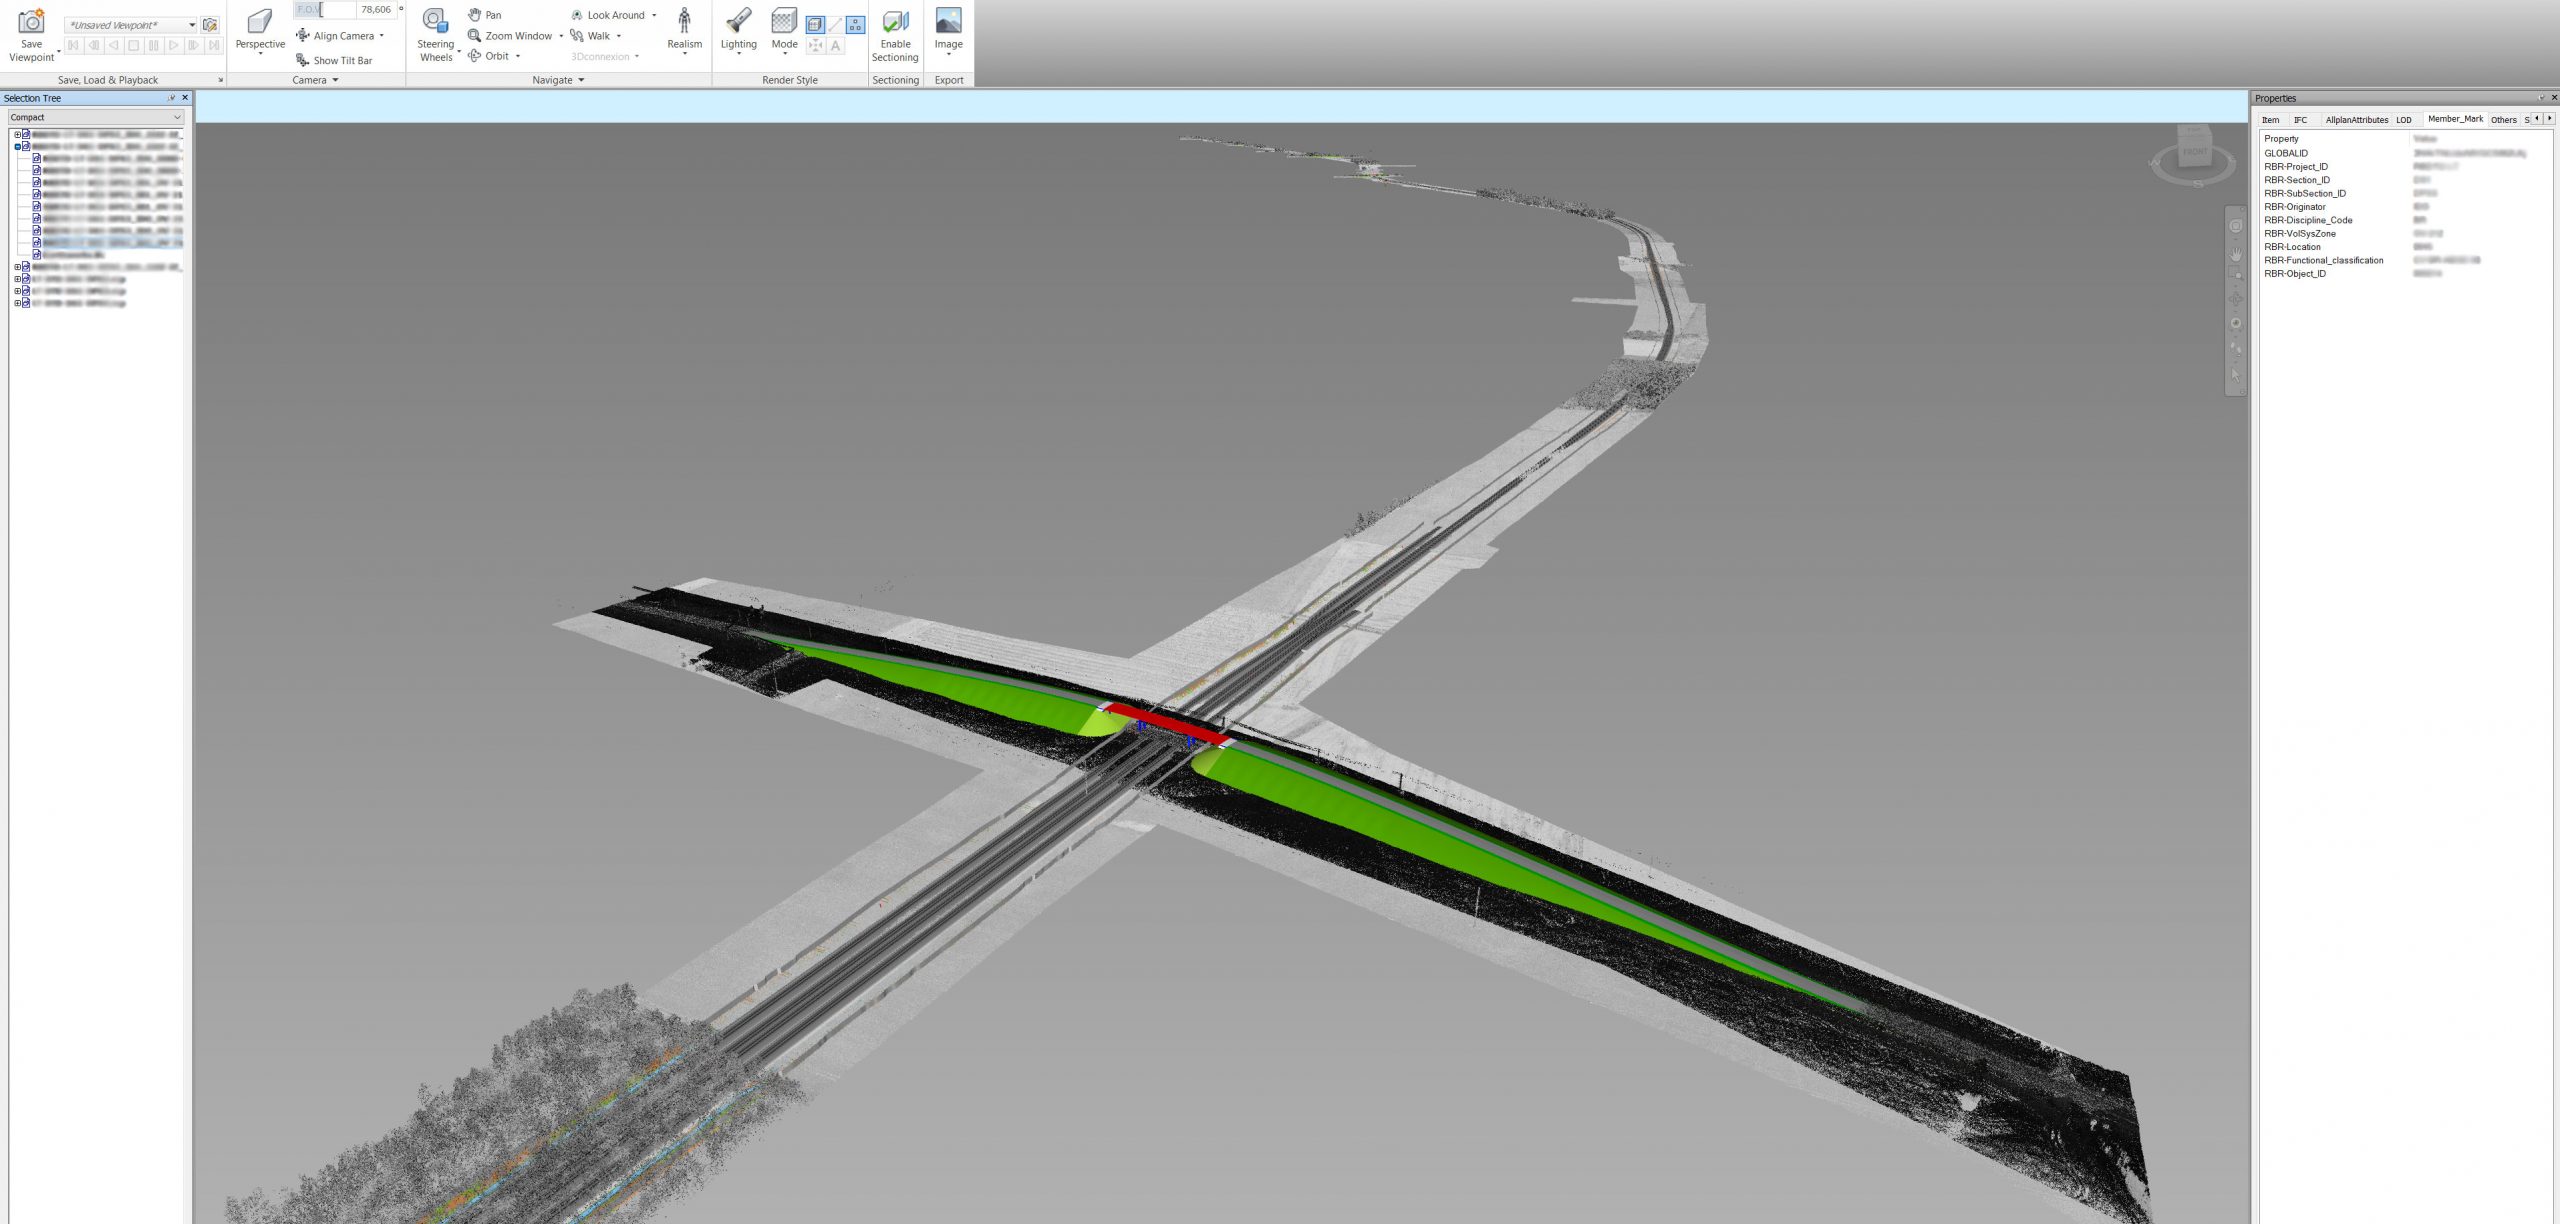Image resolution: width=2560 pixels, height=1224 pixels.
Task: Open the Compact selection tree dropdown
Action: click(x=95, y=117)
